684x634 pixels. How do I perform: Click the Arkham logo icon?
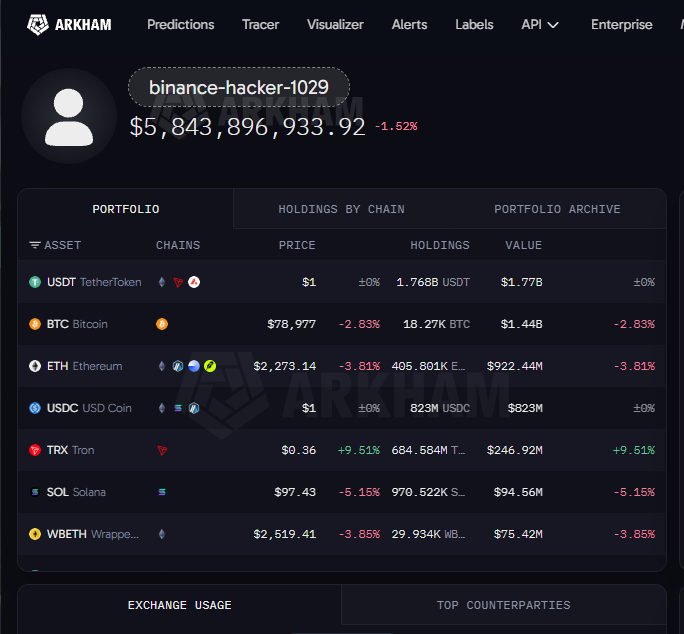coord(38,24)
